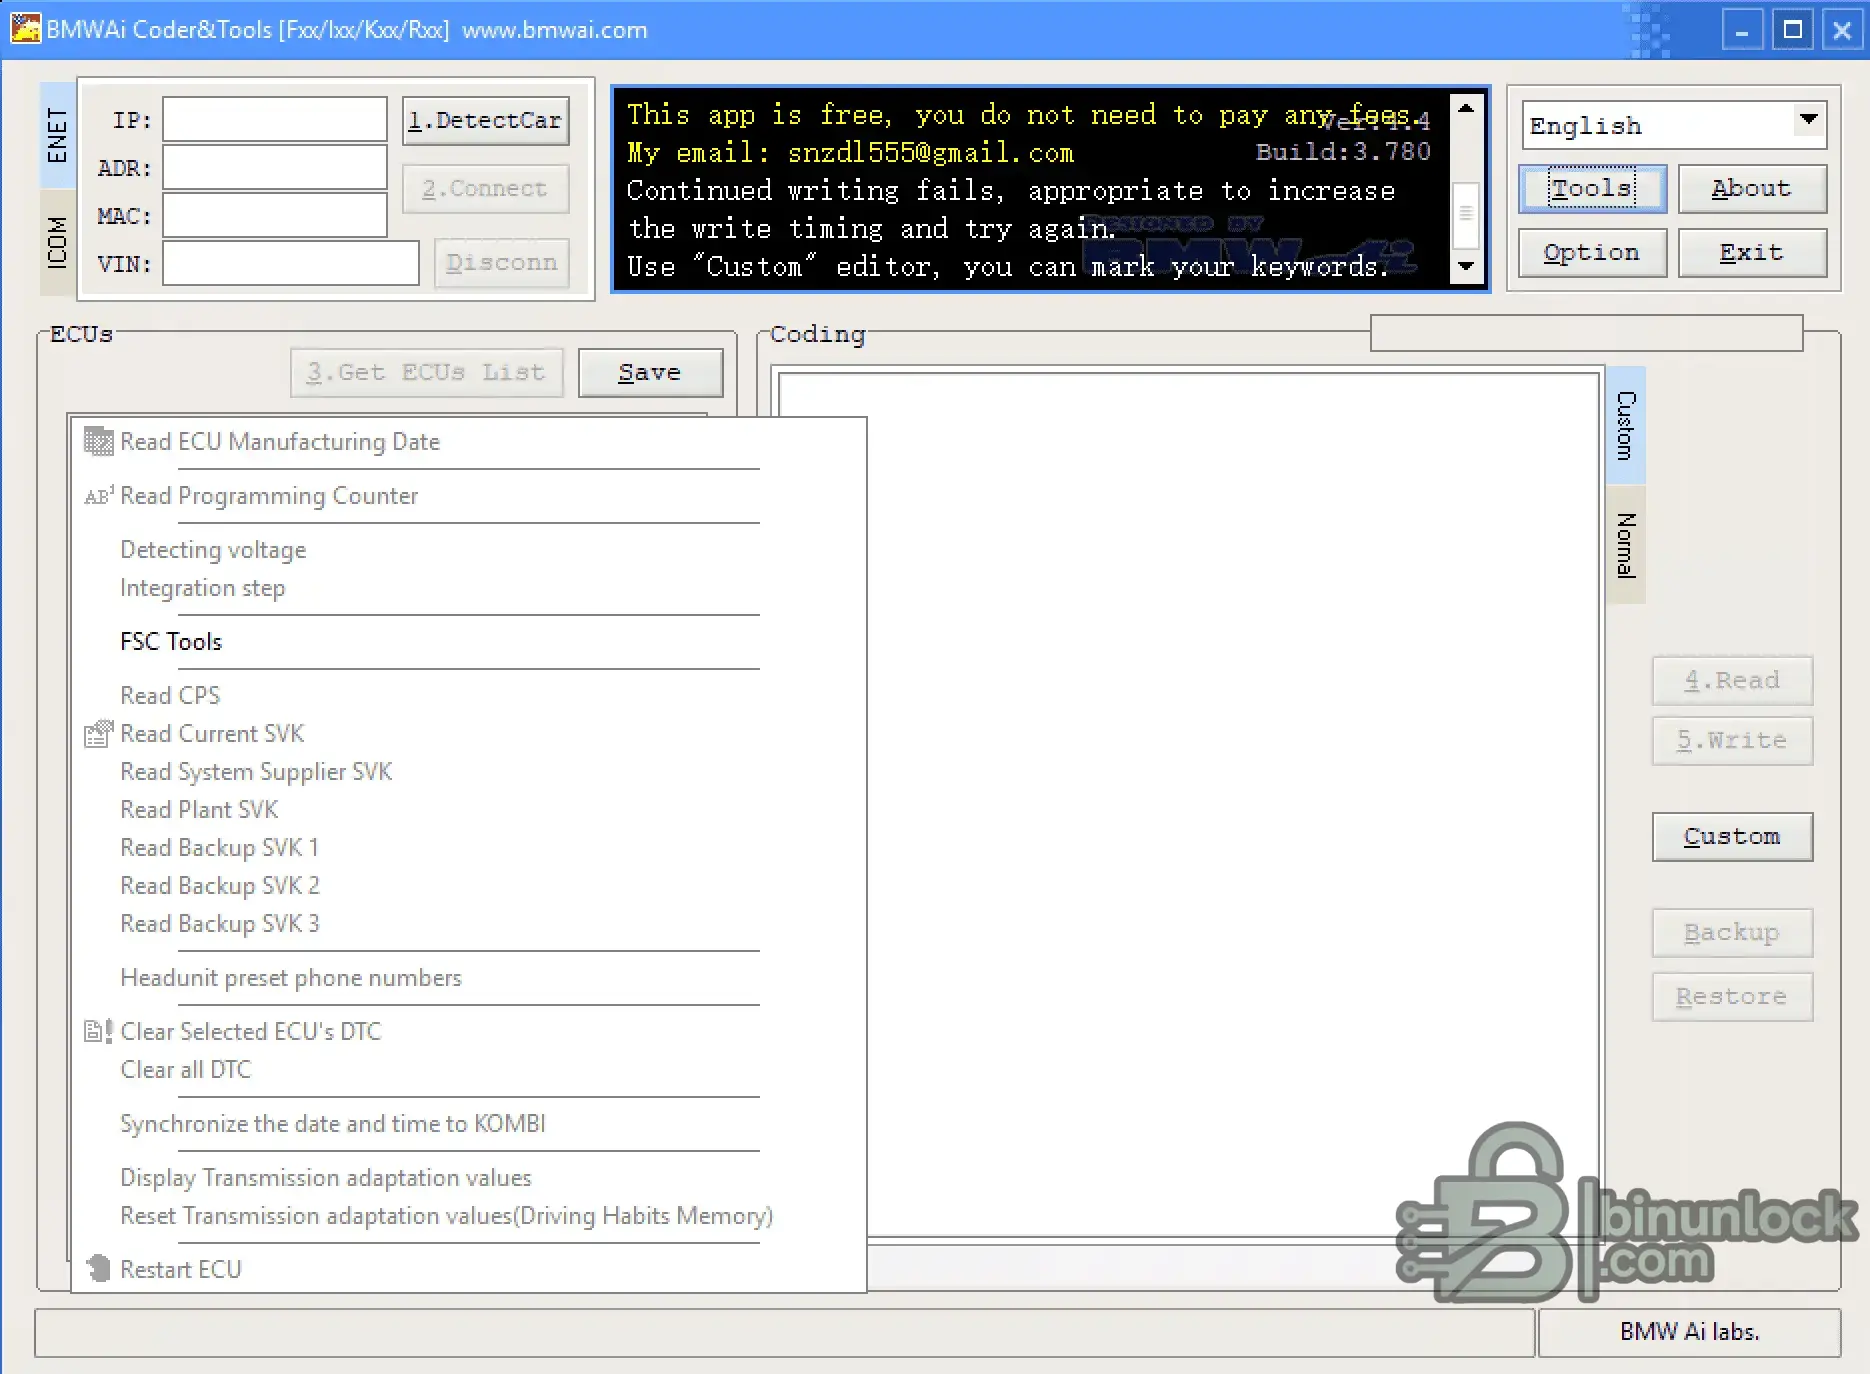Select the Custom coding tab
1870x1374 pixels.
click(x=1626, y=425)
